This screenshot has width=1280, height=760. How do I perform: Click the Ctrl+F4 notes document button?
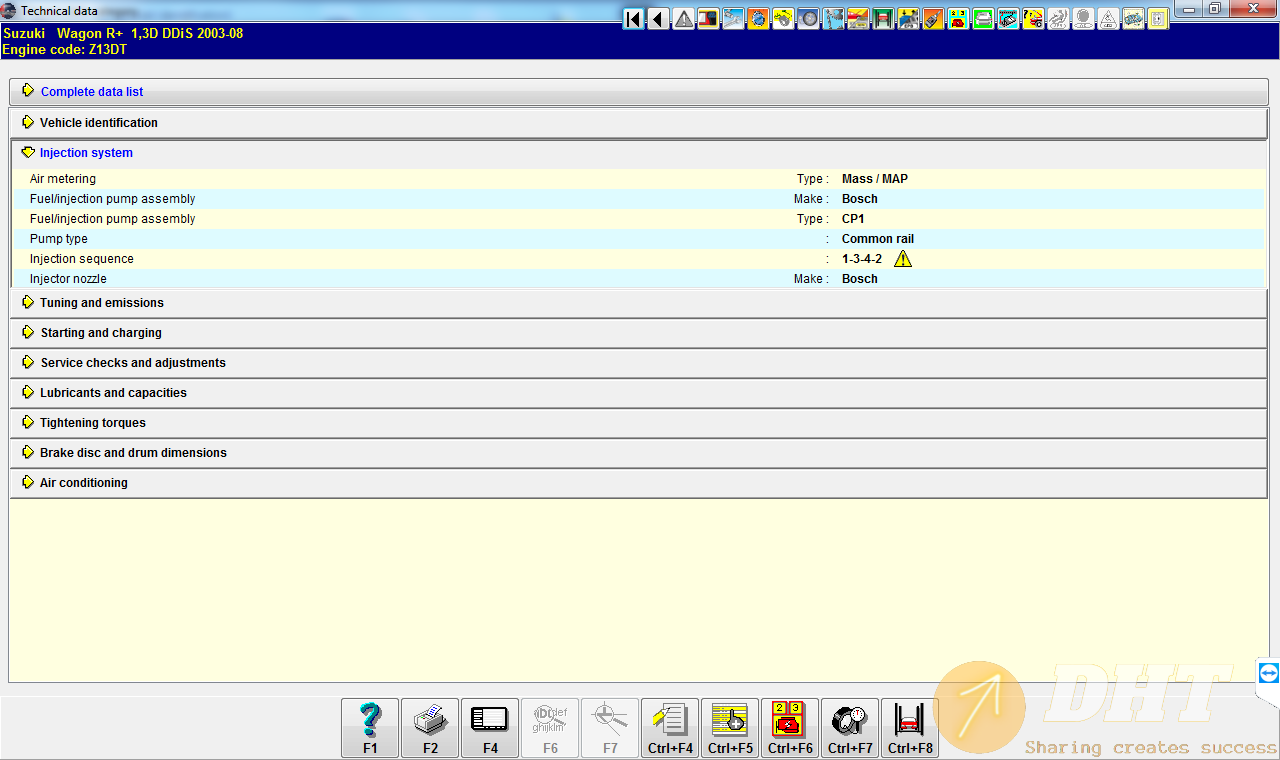670,727
